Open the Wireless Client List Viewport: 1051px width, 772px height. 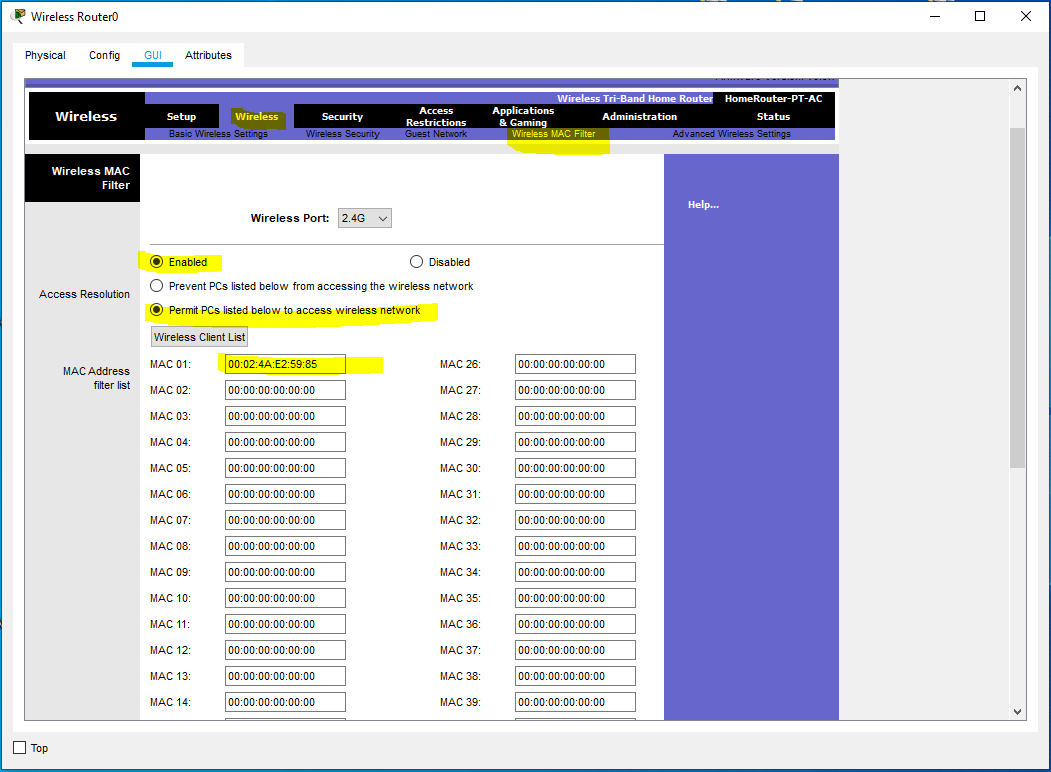[198, 336]
